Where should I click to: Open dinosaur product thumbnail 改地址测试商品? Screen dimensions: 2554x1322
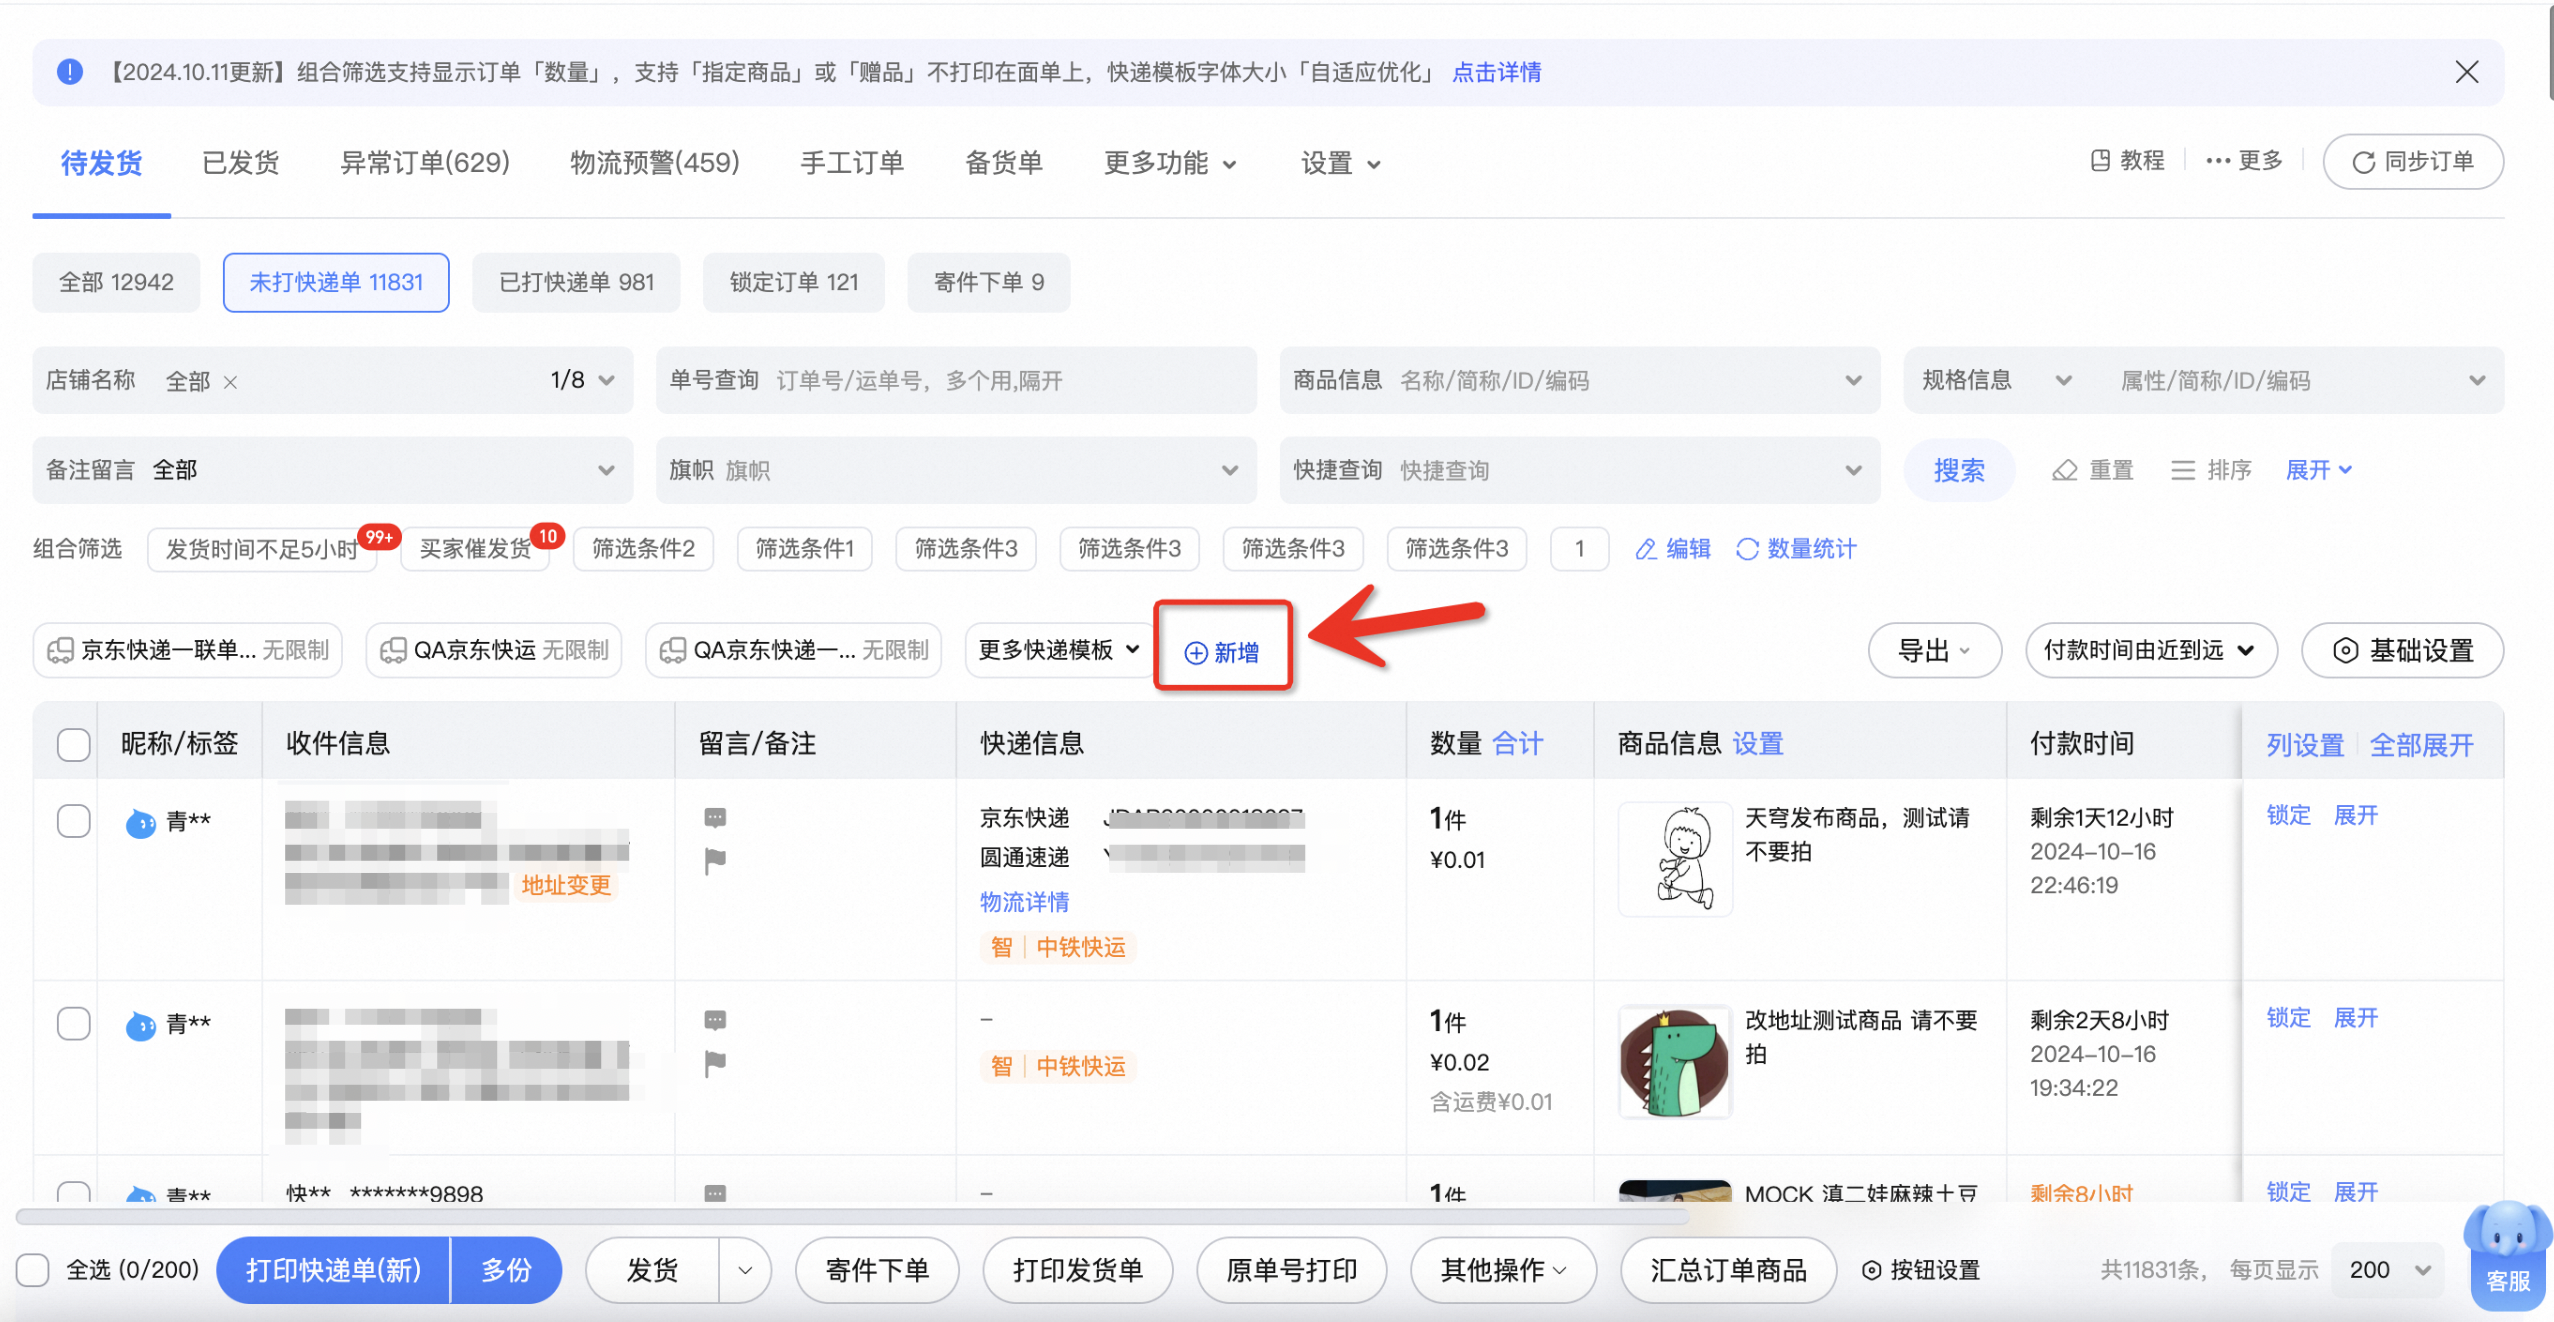(x=1674, y=1061)
